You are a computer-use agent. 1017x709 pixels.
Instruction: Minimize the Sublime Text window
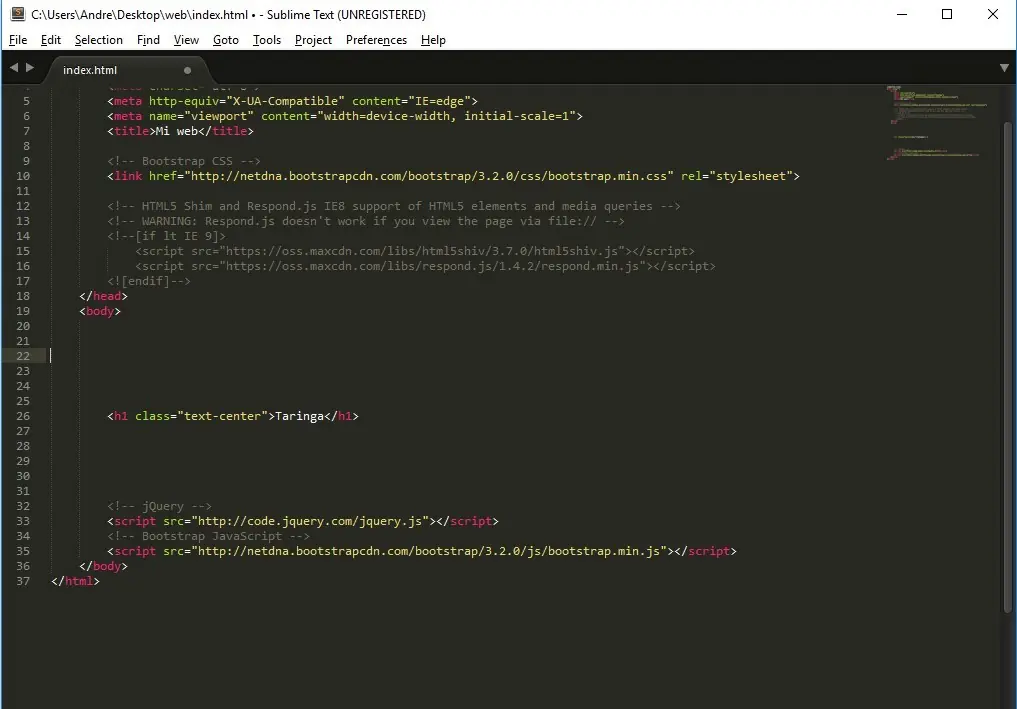point(902,14)
